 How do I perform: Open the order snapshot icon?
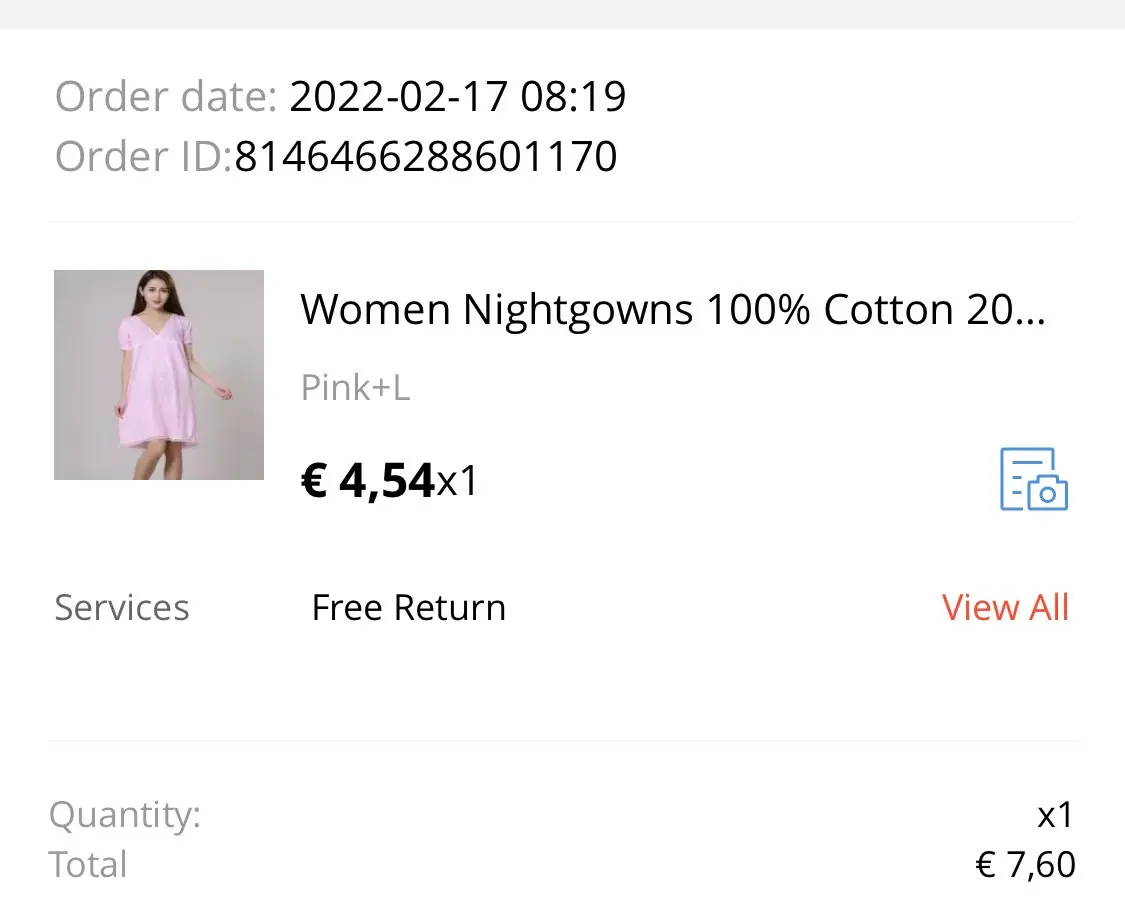click(x=1034, y=479)
